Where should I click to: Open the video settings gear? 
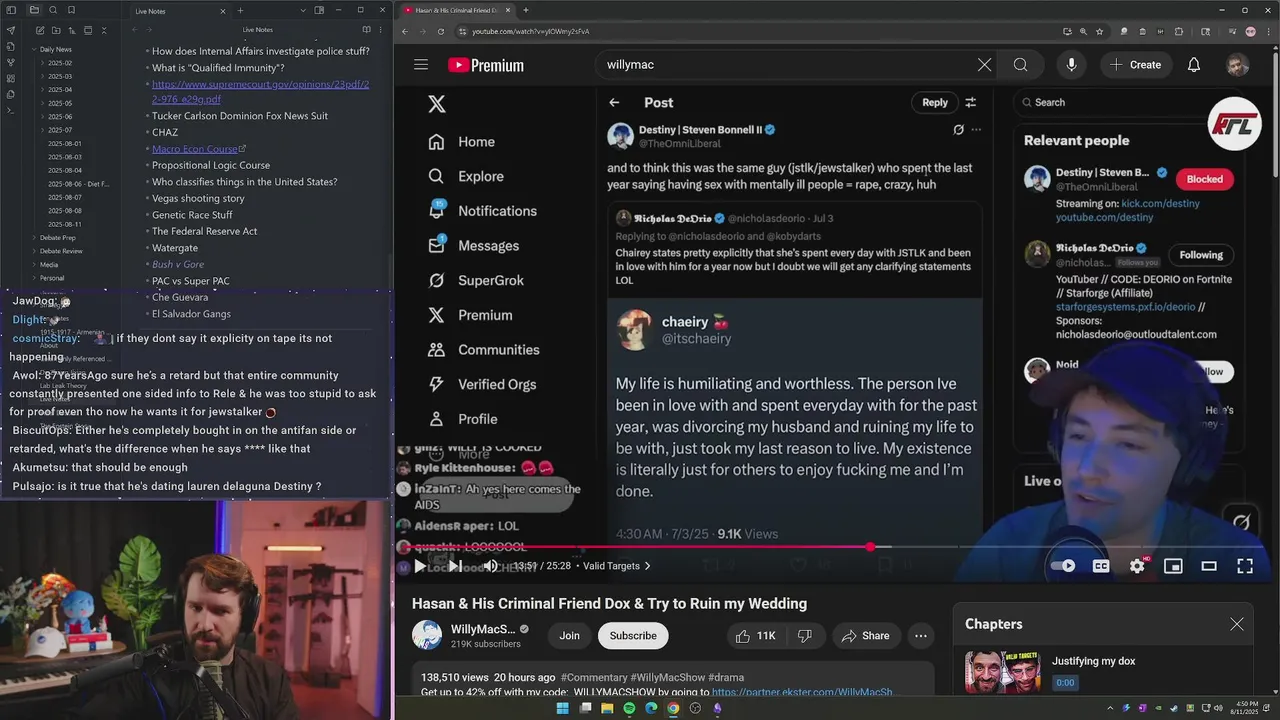(x=1137, y=566)
